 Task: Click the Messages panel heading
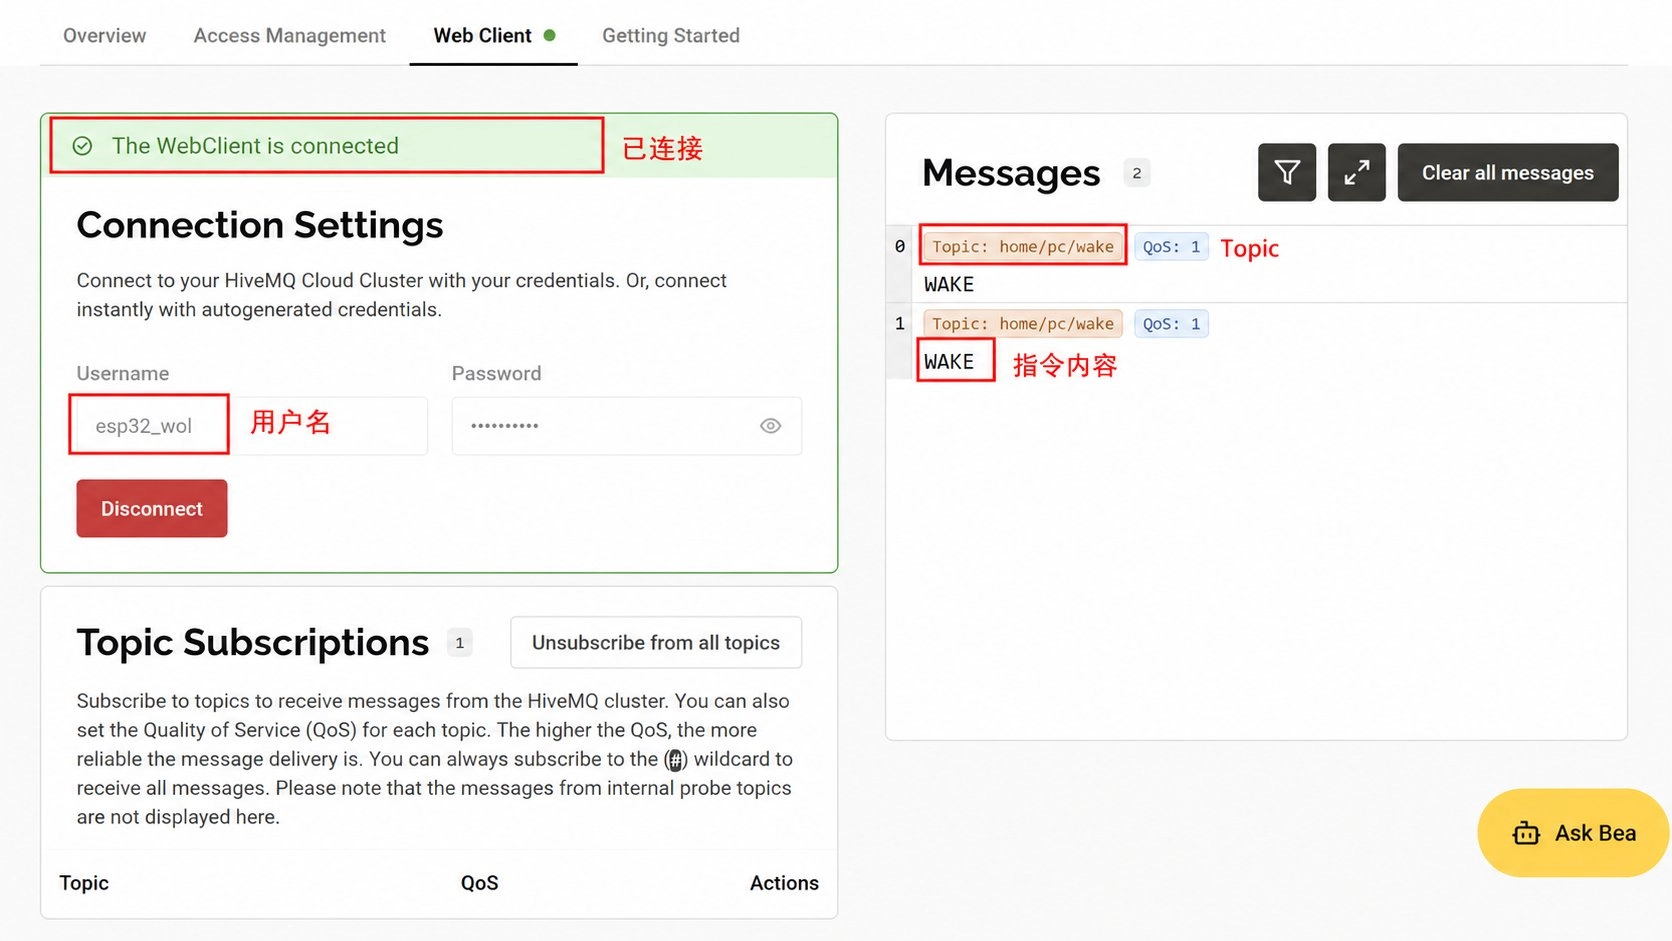(1011, 173)
